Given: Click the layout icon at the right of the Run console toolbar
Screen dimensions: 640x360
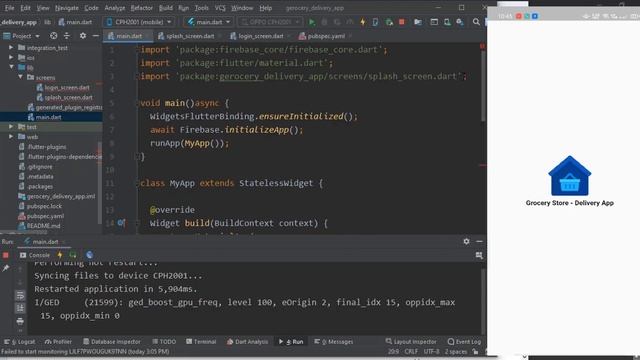Looking at the screenshot, I should [x=479, y=255].
